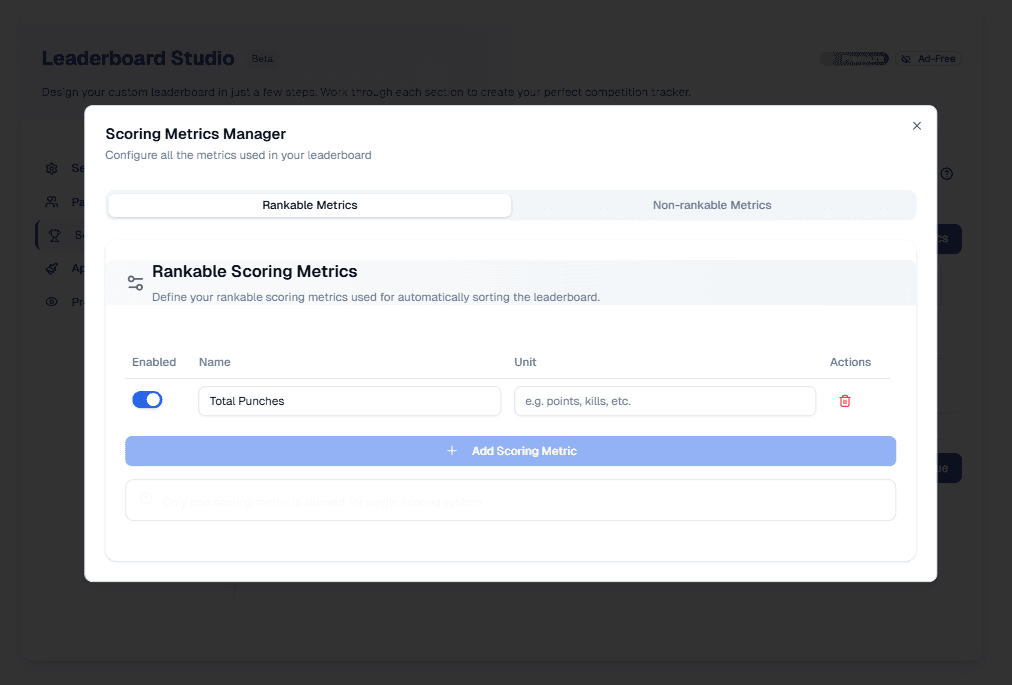Click the 'Define your rankable scoring metrics' description

pyautogui.click(x=376, y=297)
